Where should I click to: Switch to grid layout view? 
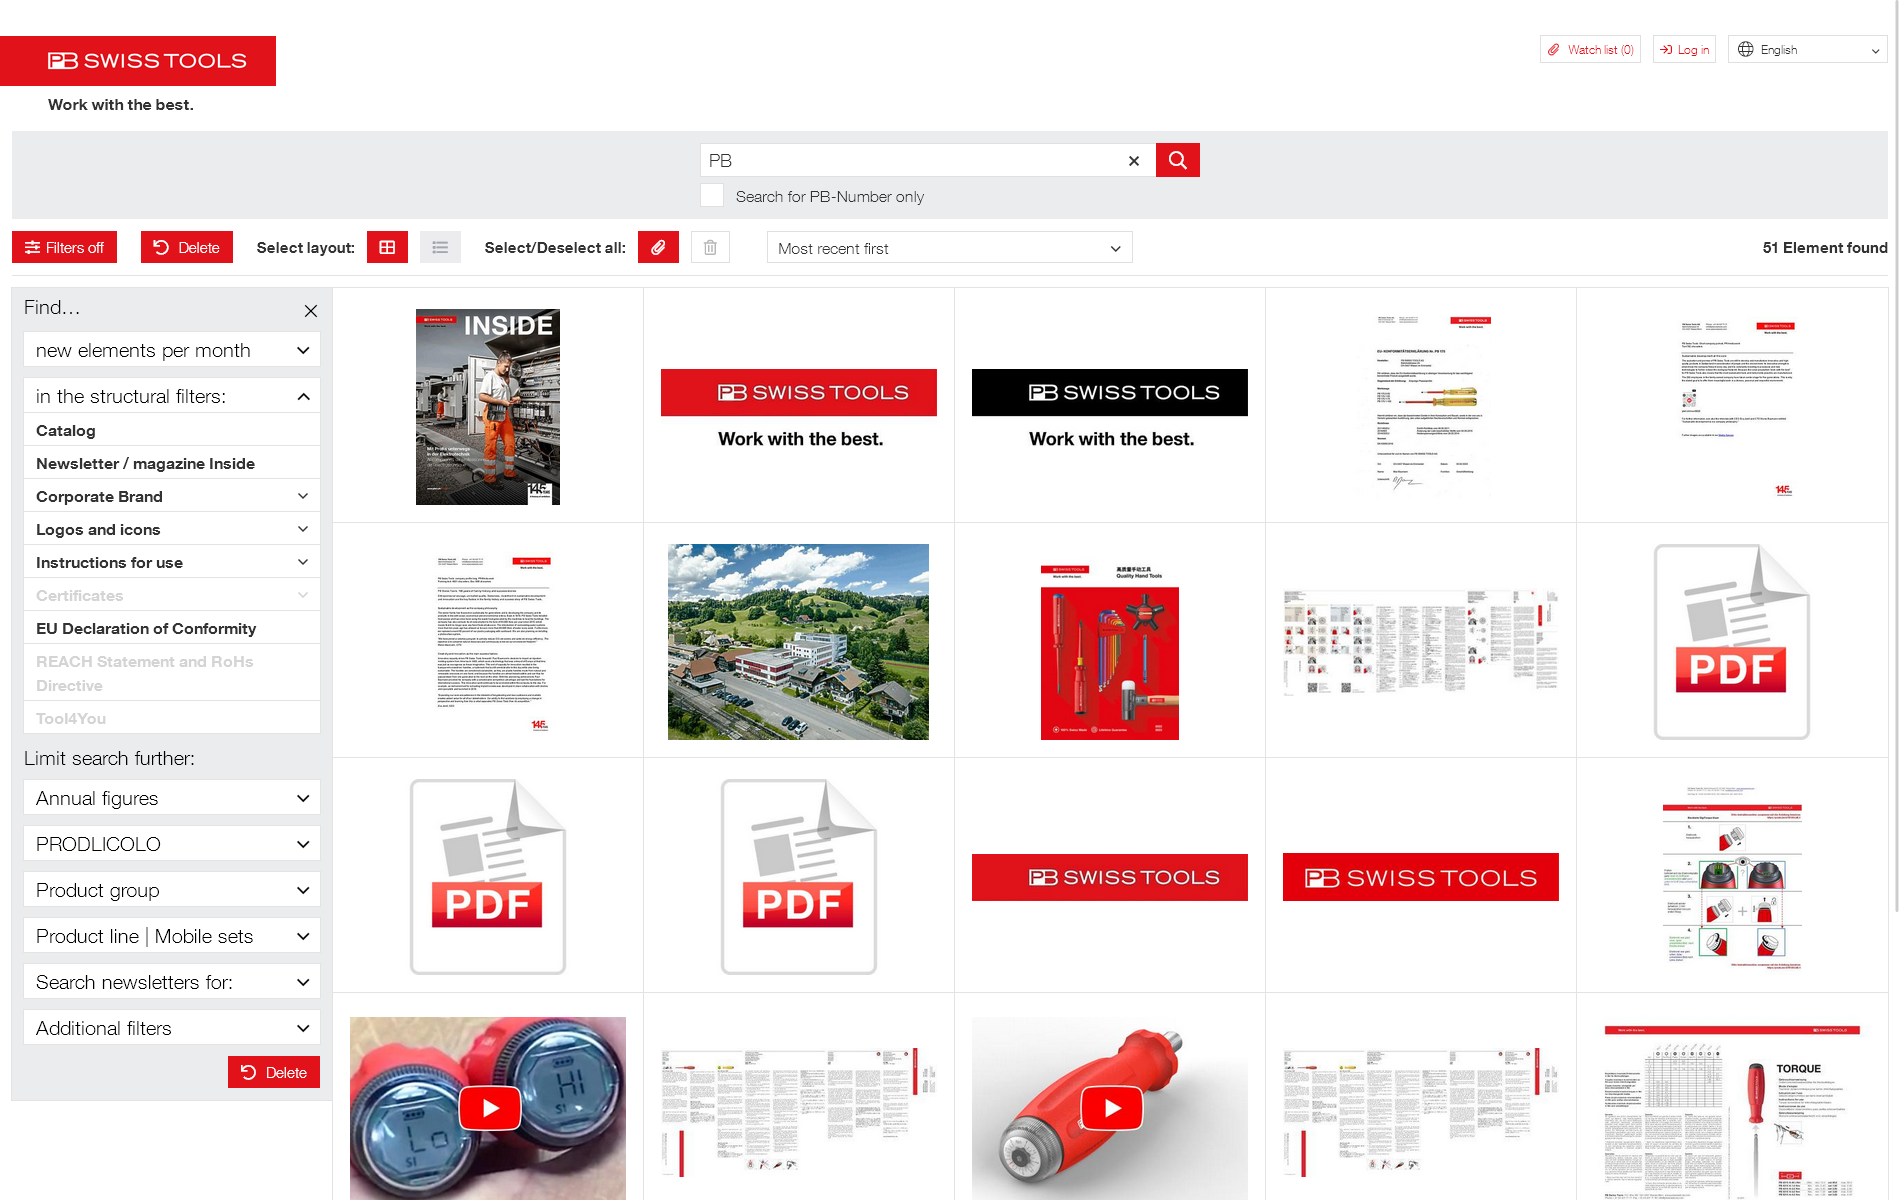(x=387, y=247)
